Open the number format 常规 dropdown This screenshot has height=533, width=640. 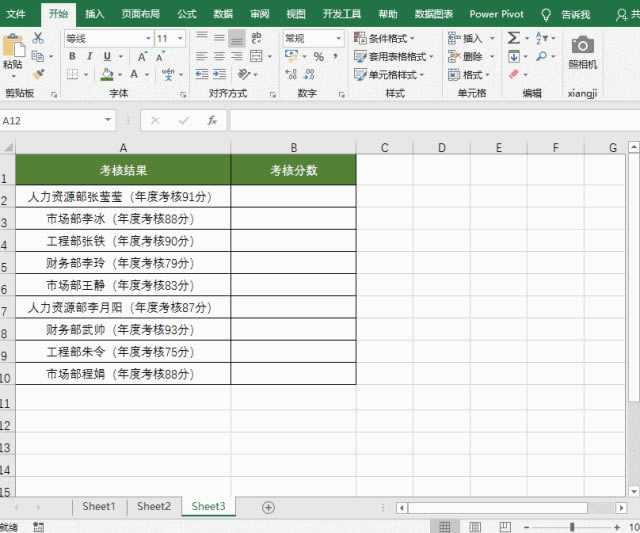[x=337, y=38]
